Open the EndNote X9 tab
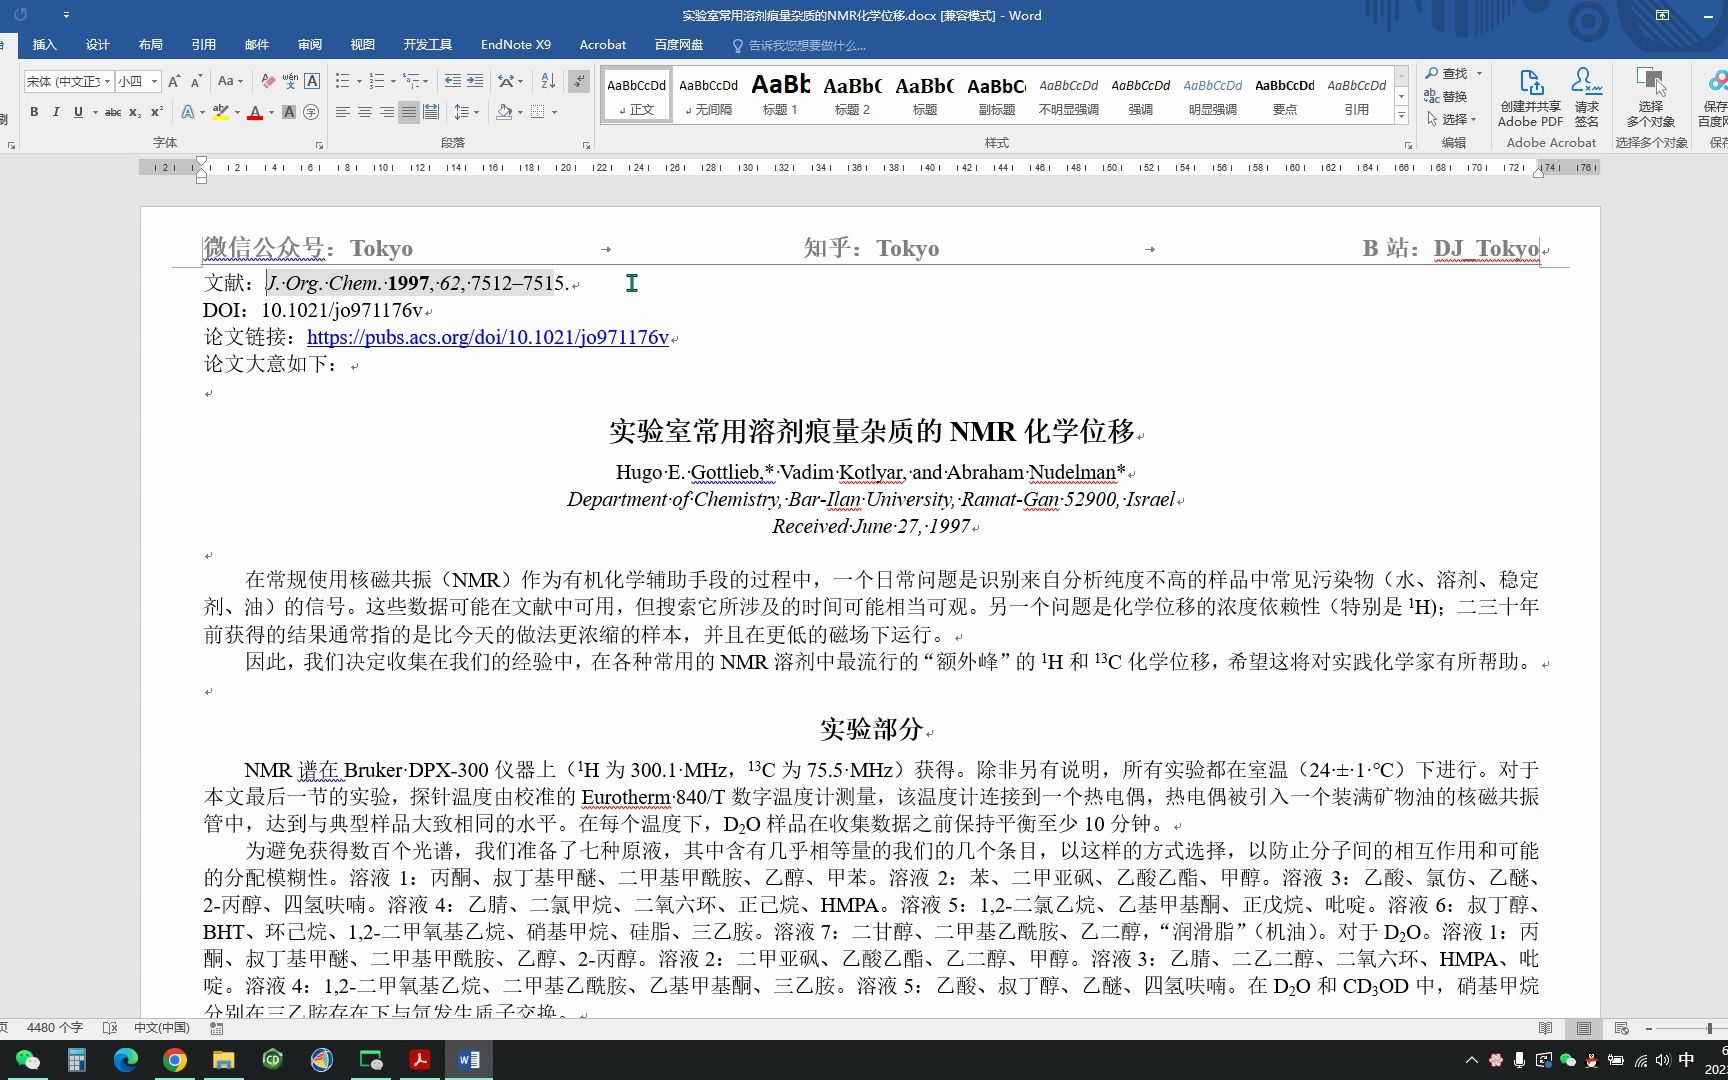 point(515,45)
